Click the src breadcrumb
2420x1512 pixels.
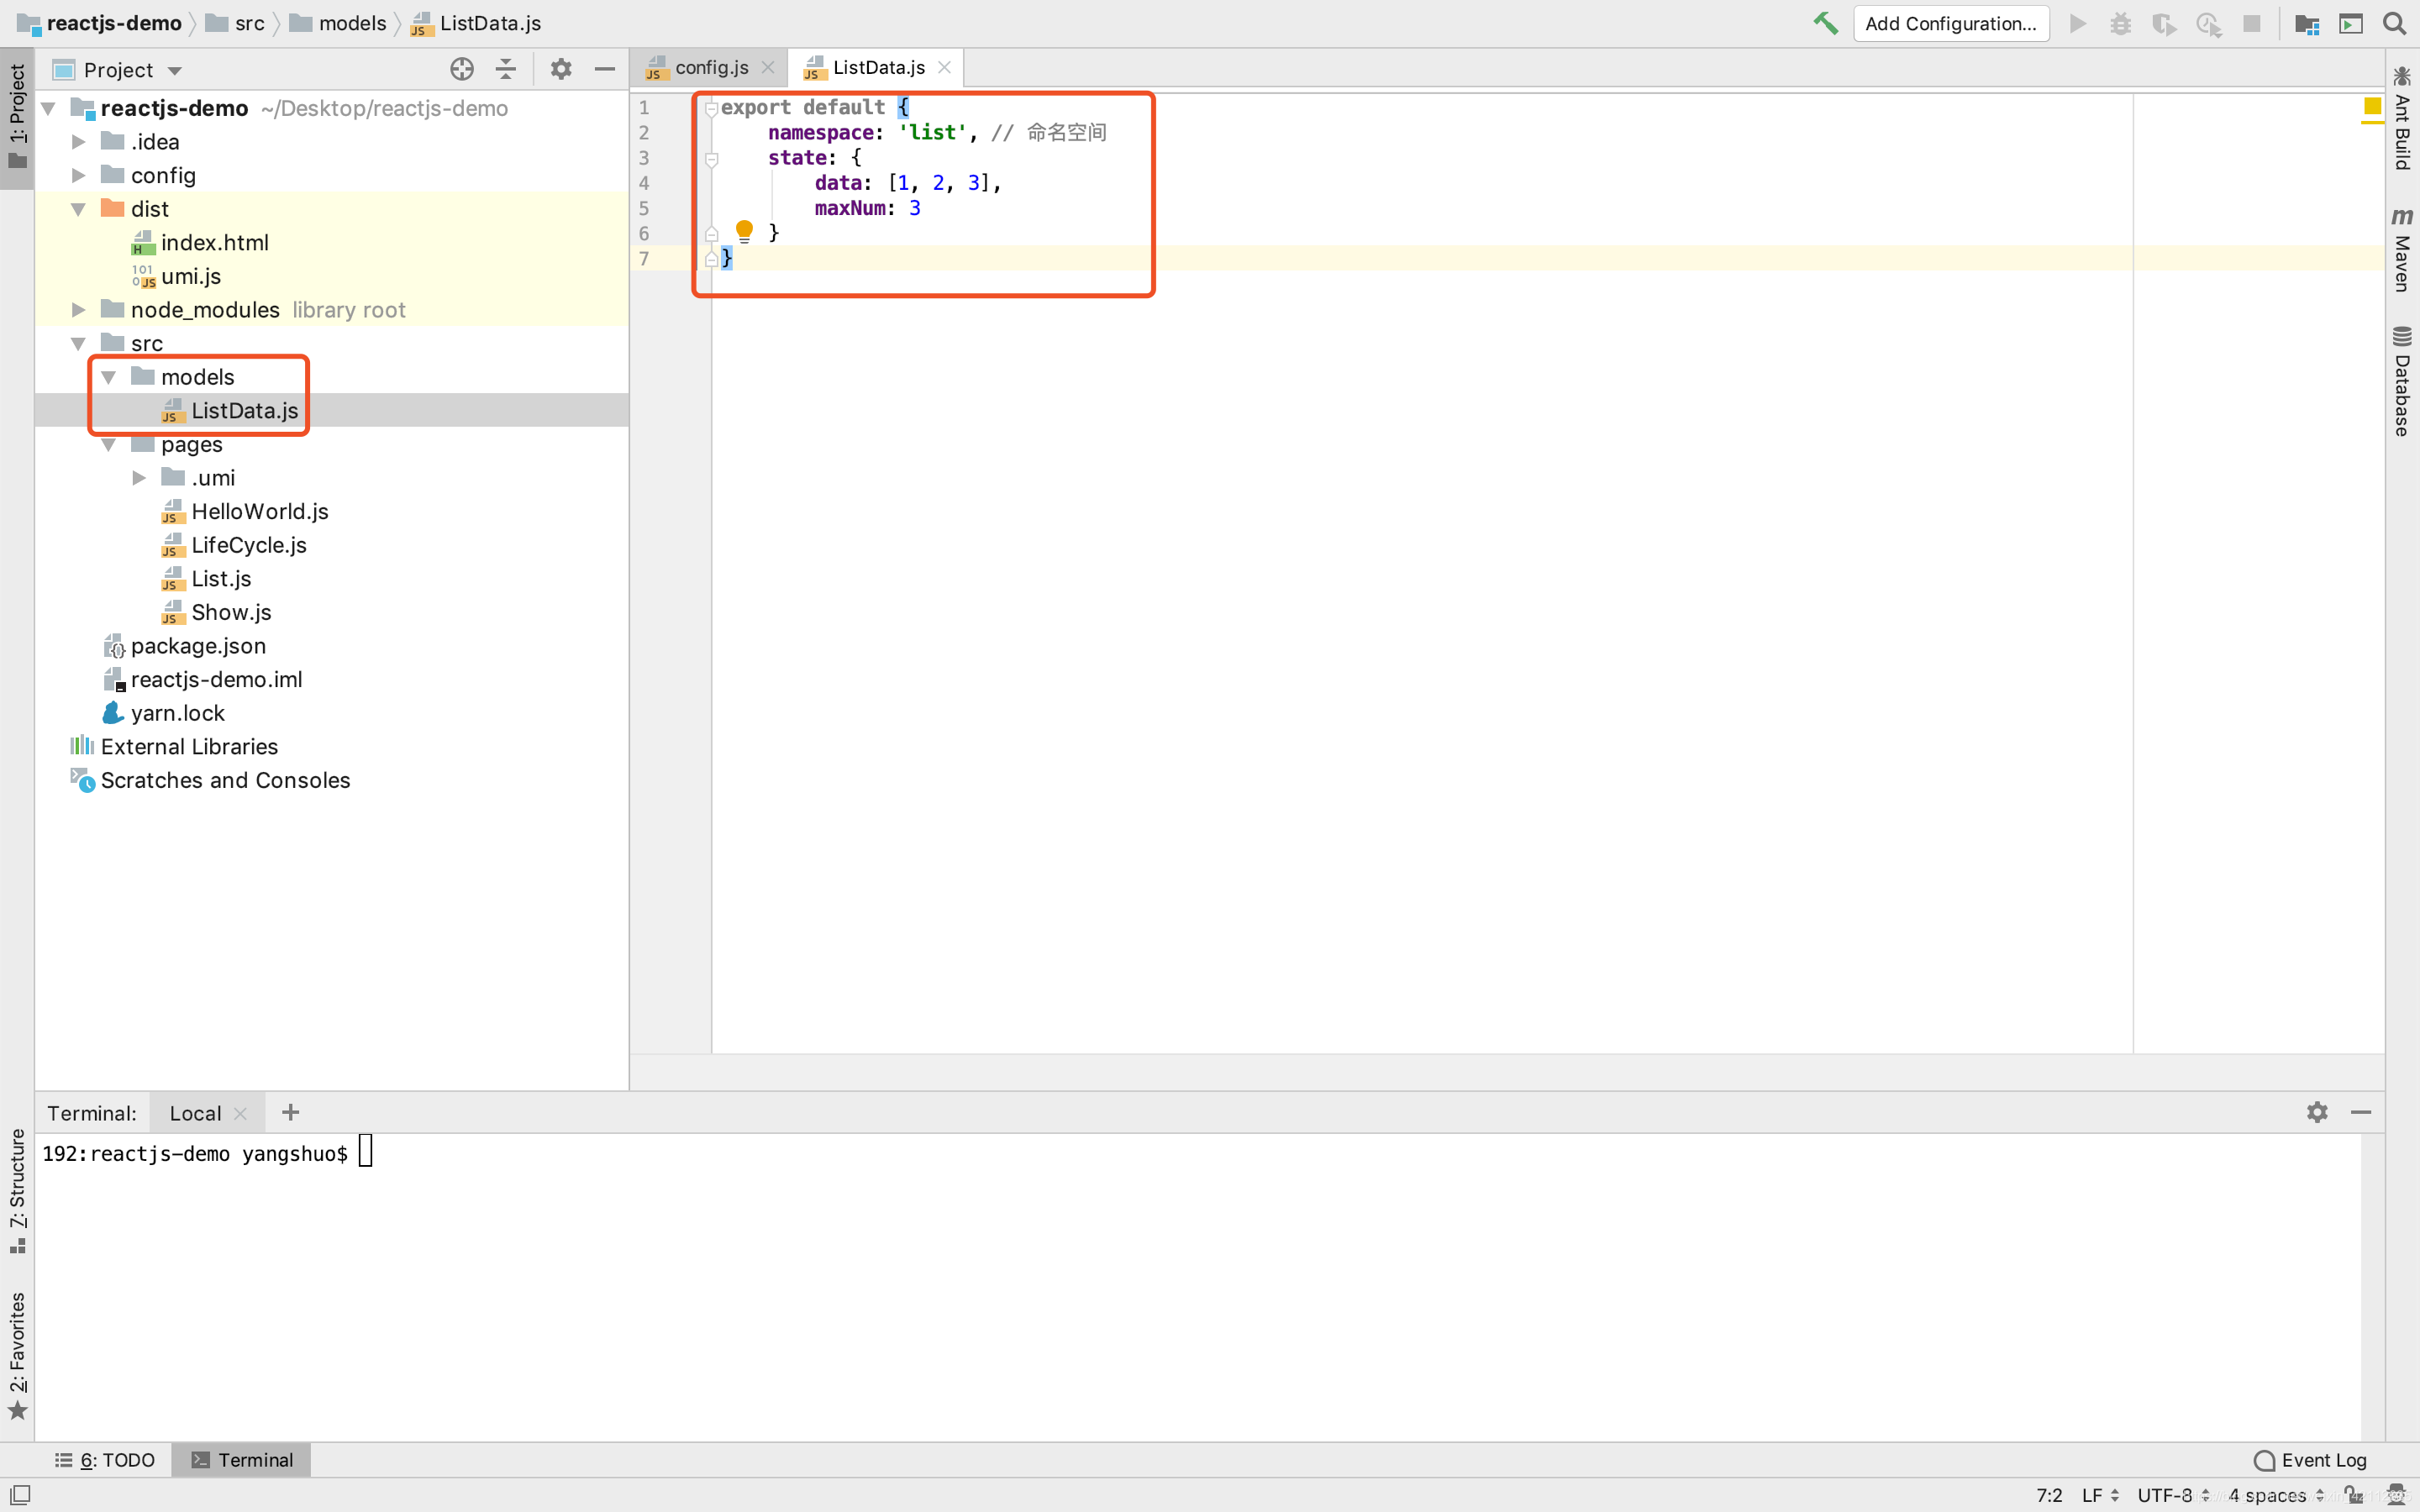pos(236,23)
